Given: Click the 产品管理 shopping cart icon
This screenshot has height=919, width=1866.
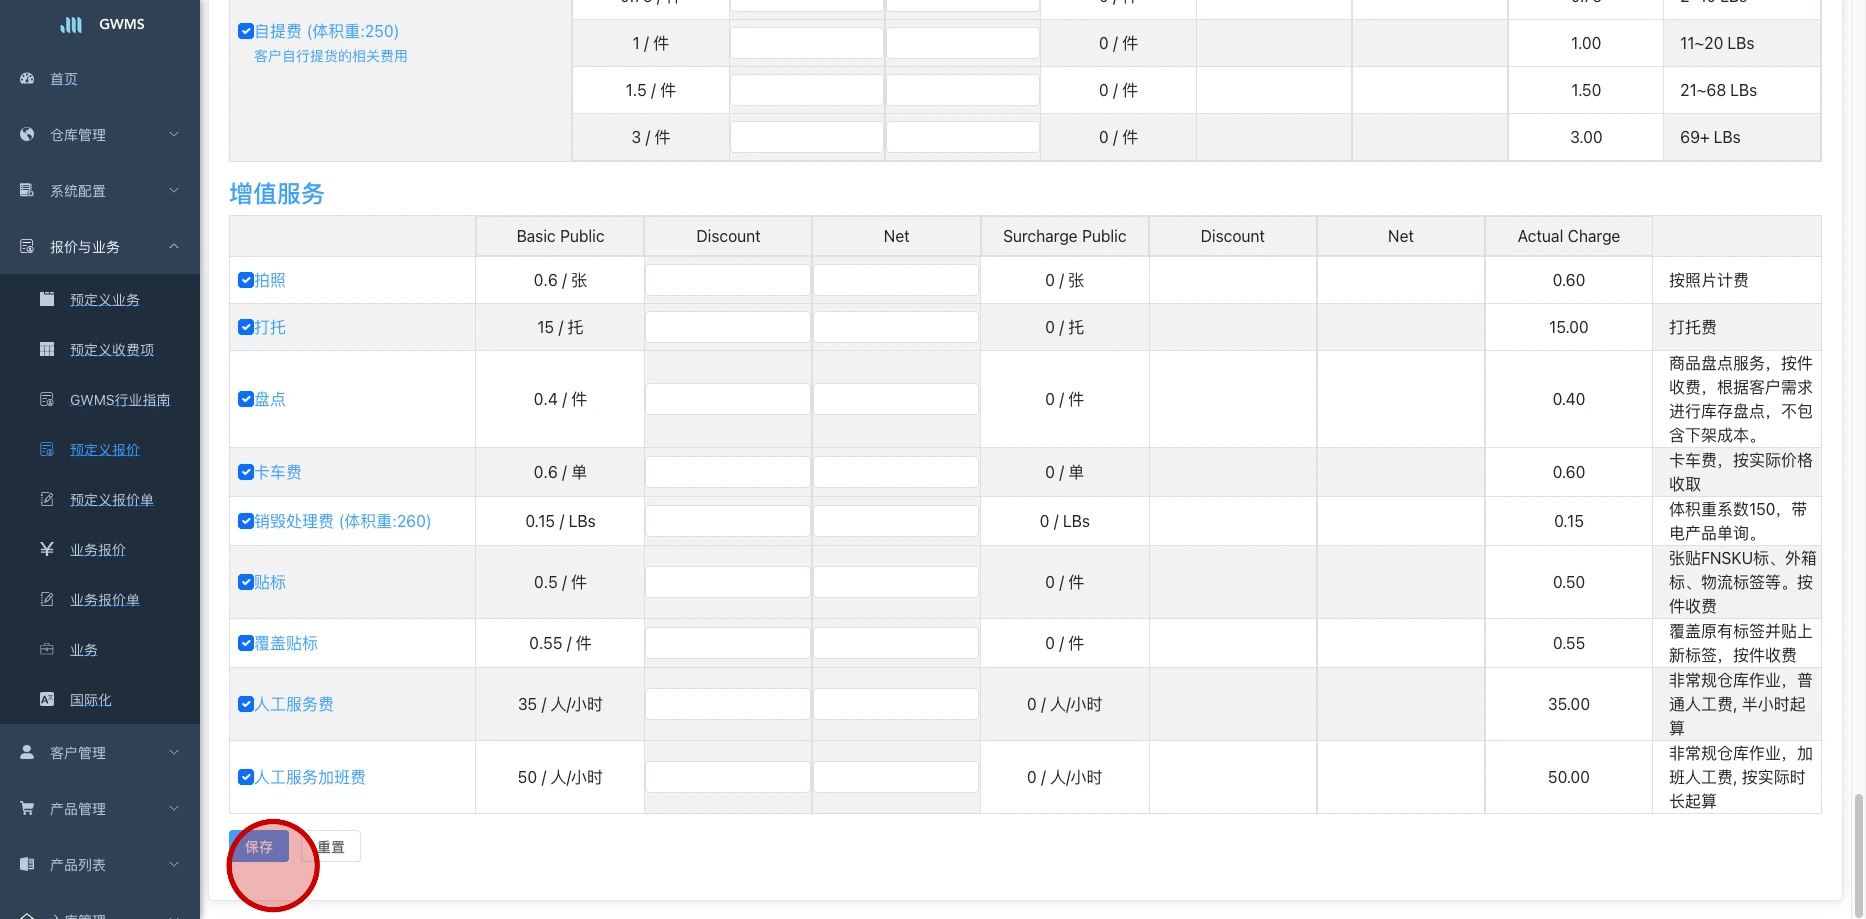Looking at the screenshot, I should pos(27,808).
